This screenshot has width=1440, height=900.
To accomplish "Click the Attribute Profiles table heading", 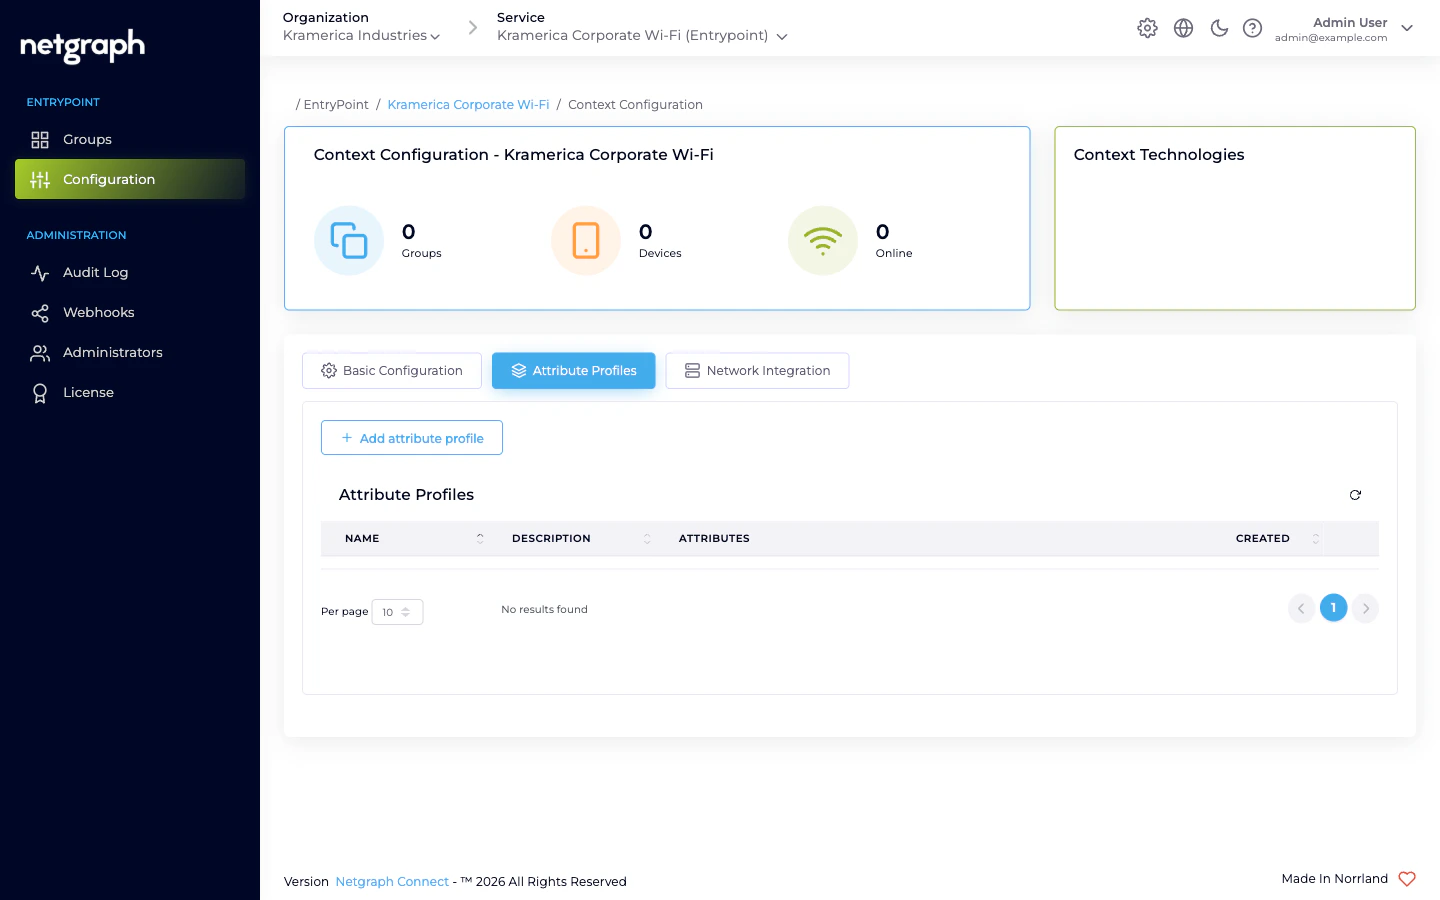I will coord(406,495).
